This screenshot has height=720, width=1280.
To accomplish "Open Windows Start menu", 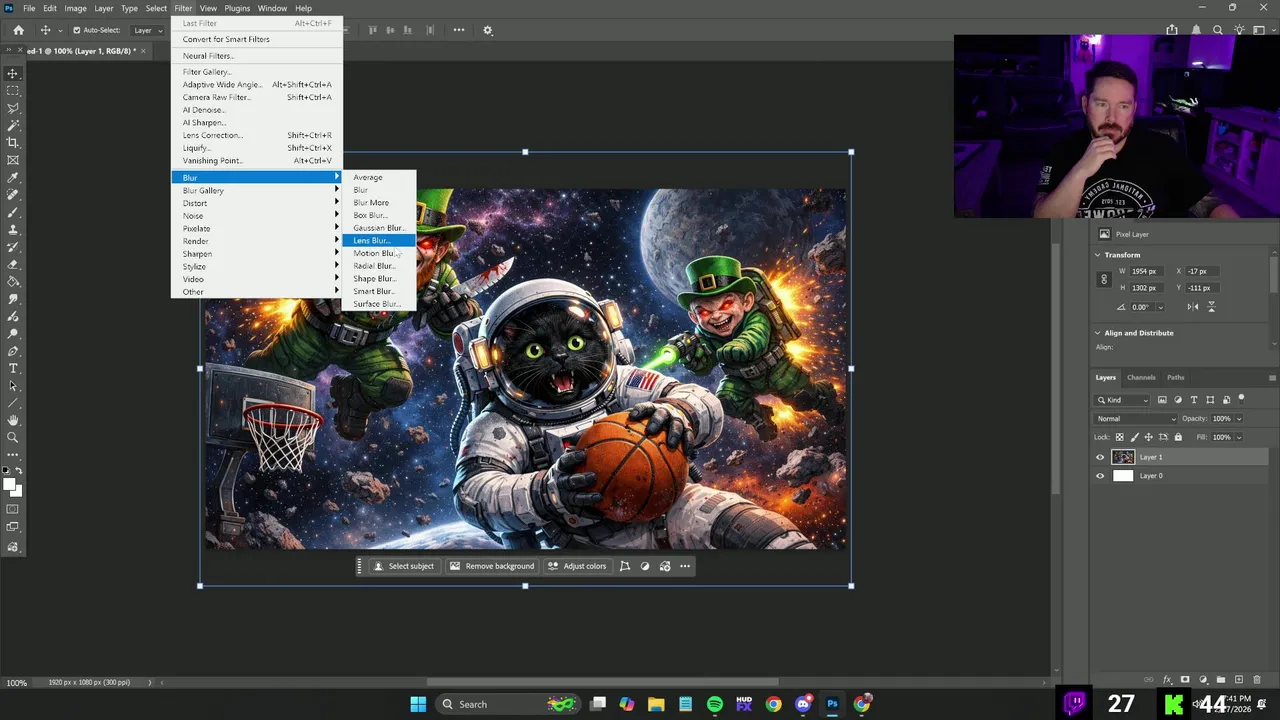I will (418, 704).
